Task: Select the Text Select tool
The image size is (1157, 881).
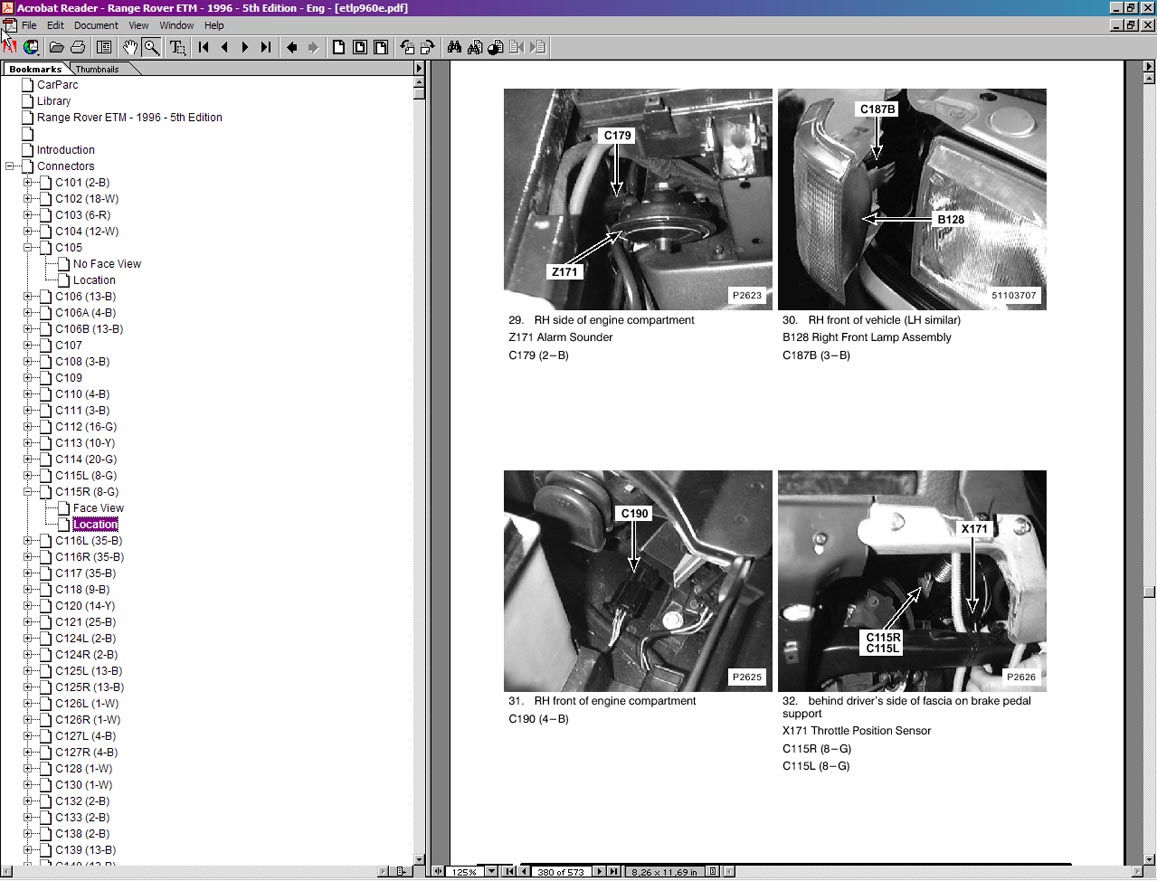Action: click(x=177, y=47)
